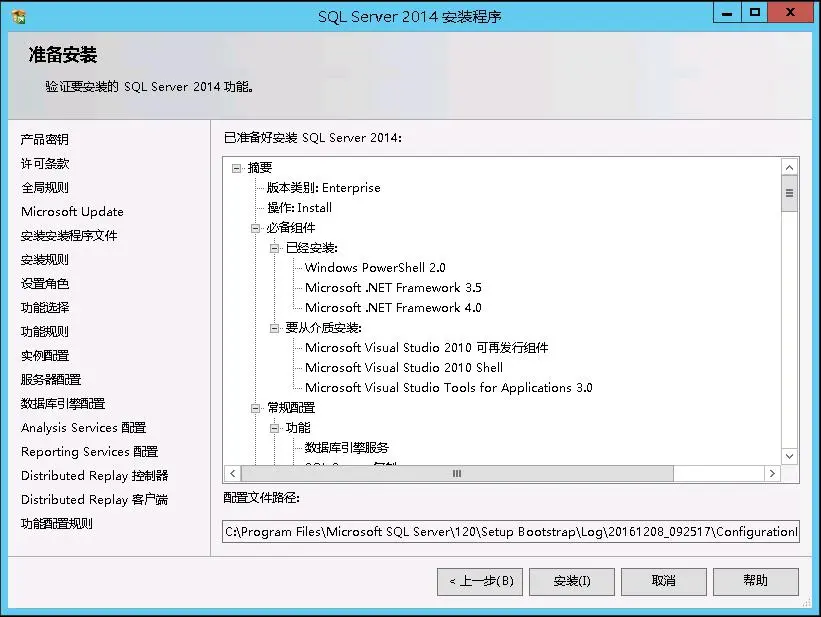Screen dimensions: 821x617
Task: Click the 帮助 help button
Action: click(756, 581)
